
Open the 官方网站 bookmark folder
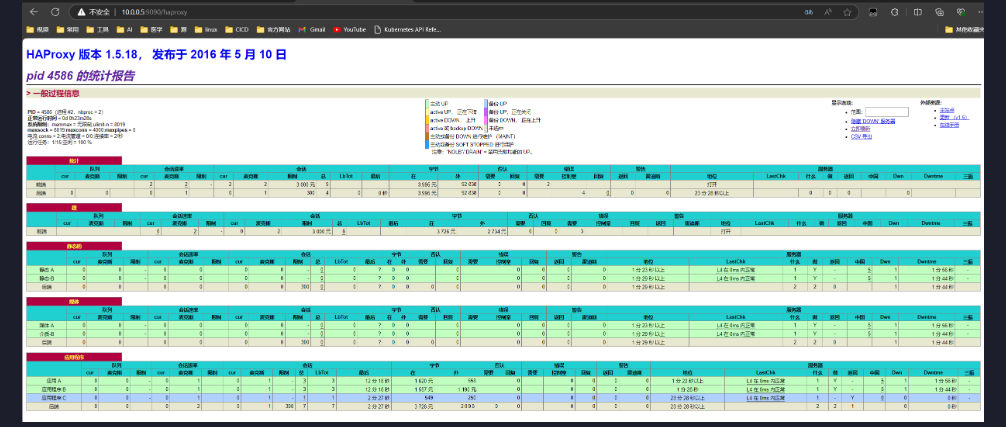pos(273,29)
